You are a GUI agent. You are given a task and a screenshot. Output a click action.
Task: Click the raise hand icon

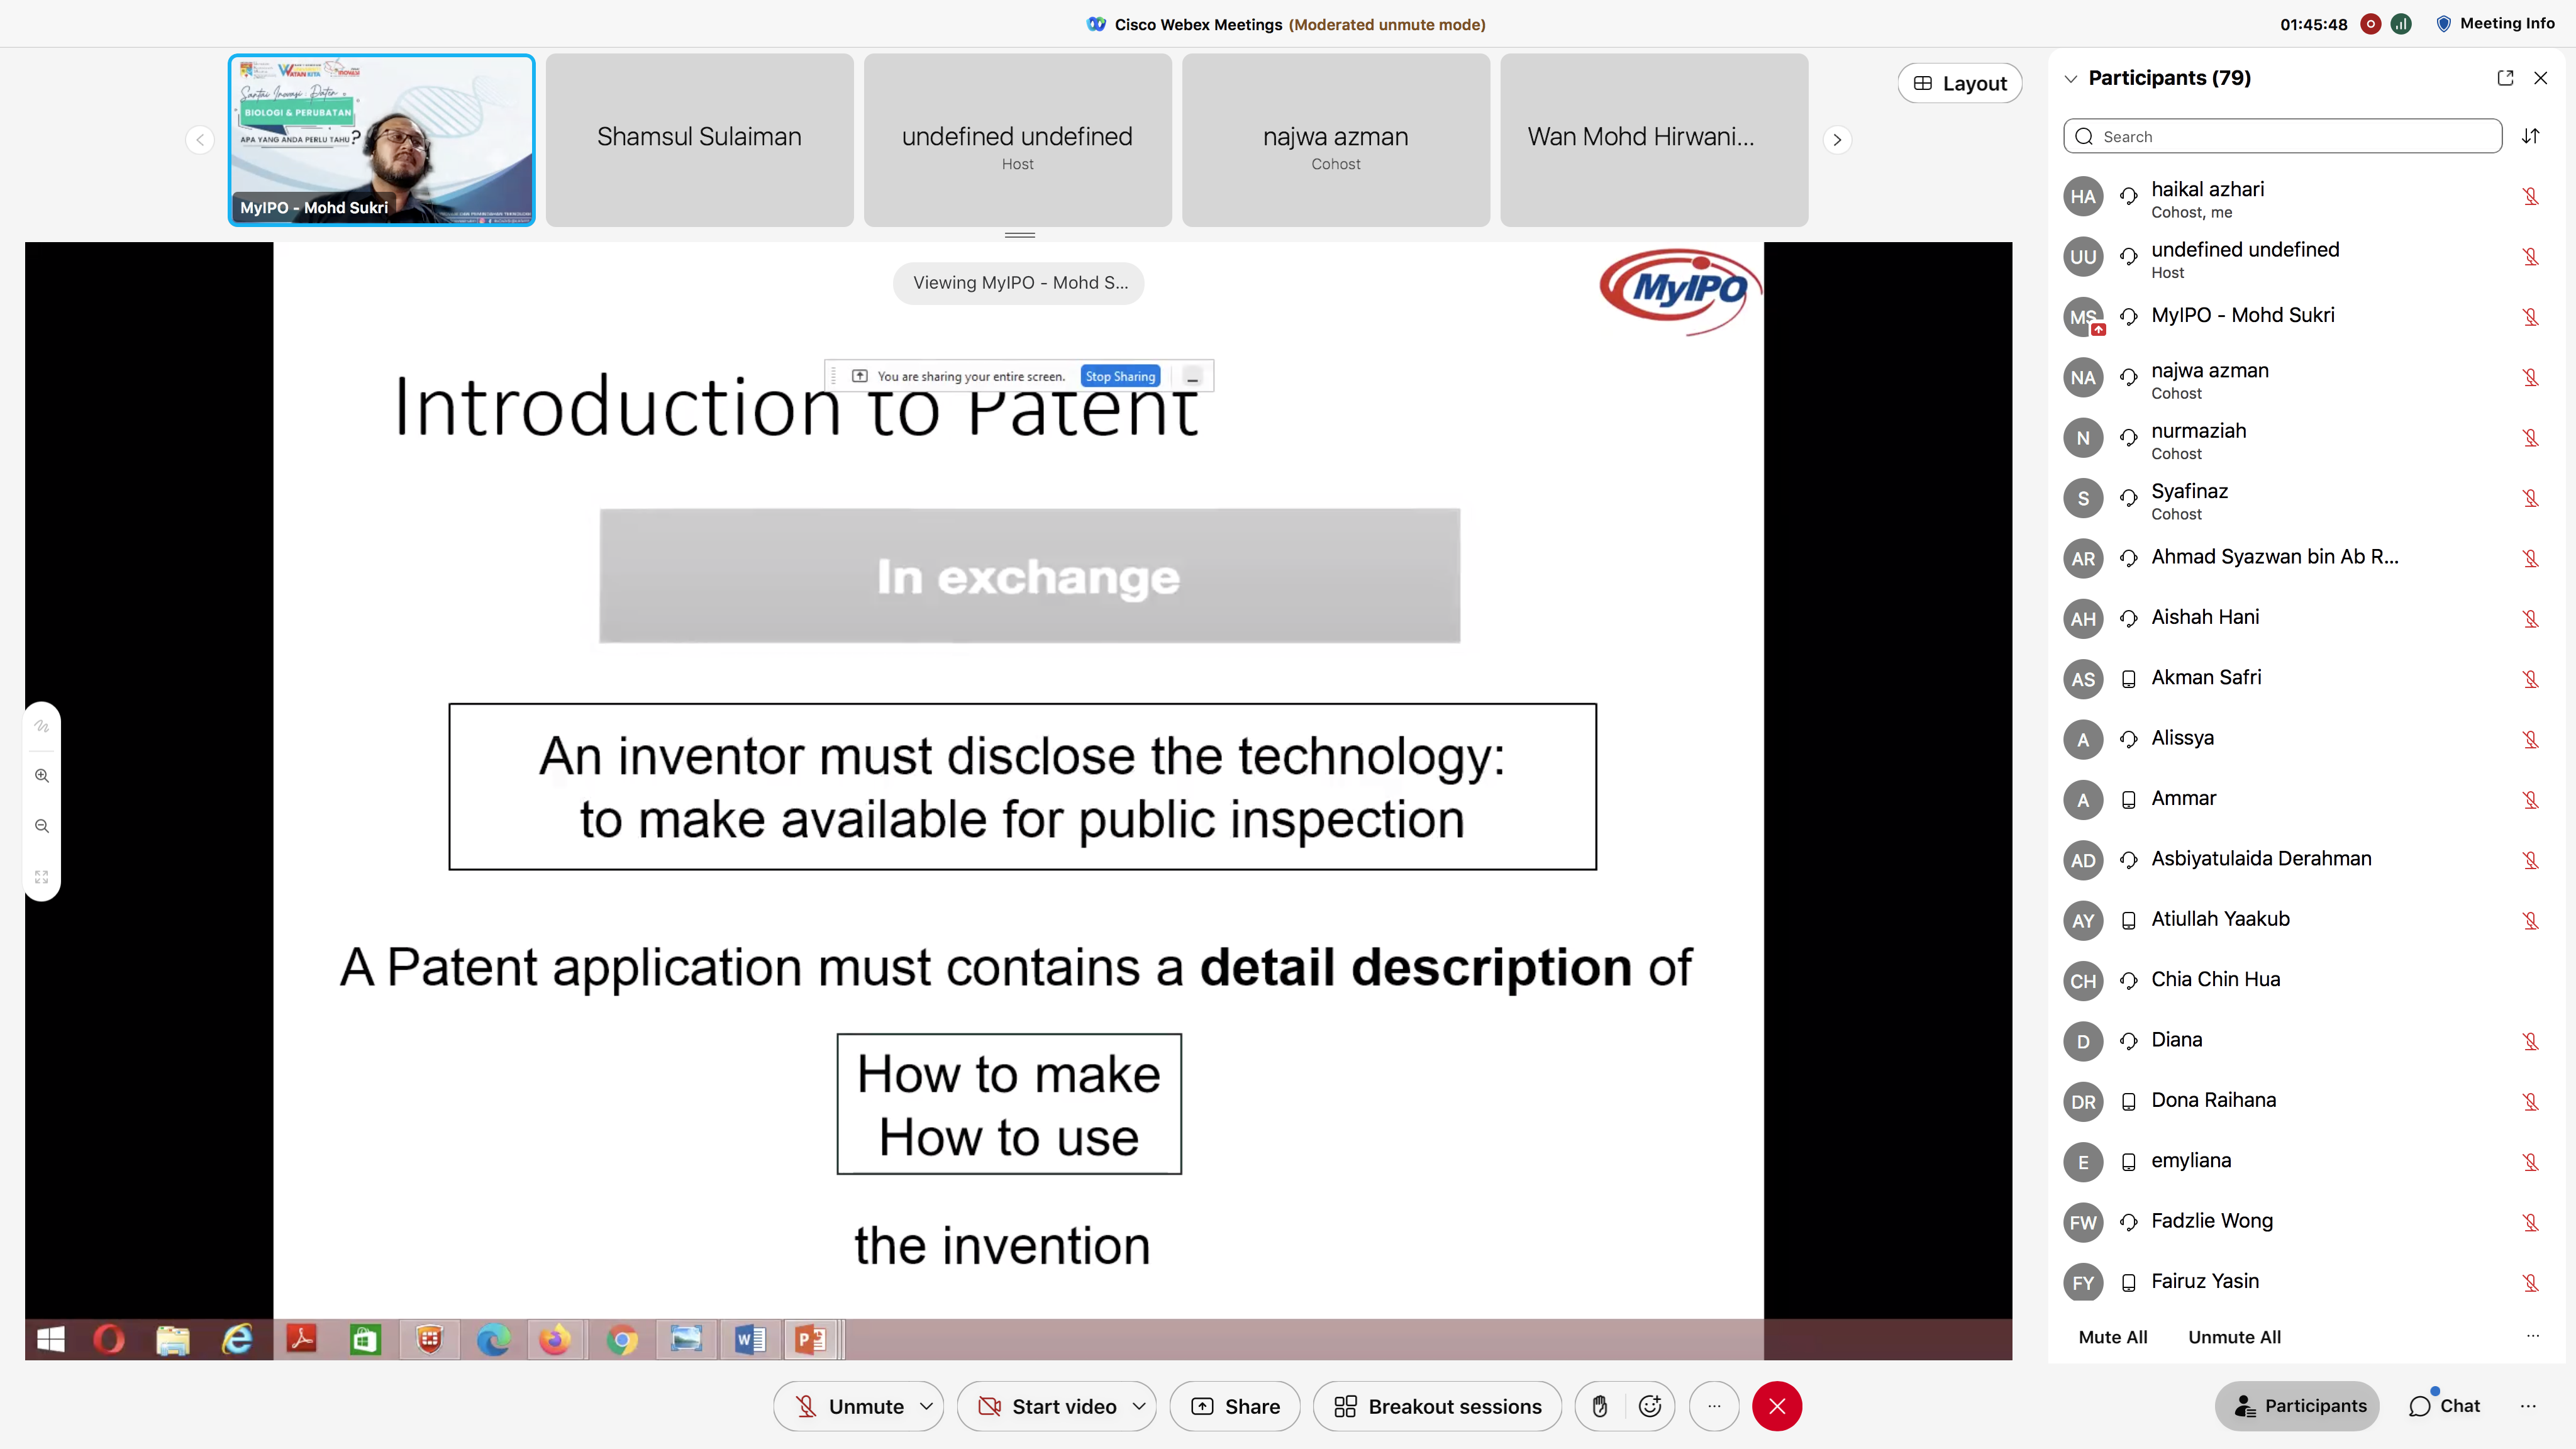(1600, 1406)
